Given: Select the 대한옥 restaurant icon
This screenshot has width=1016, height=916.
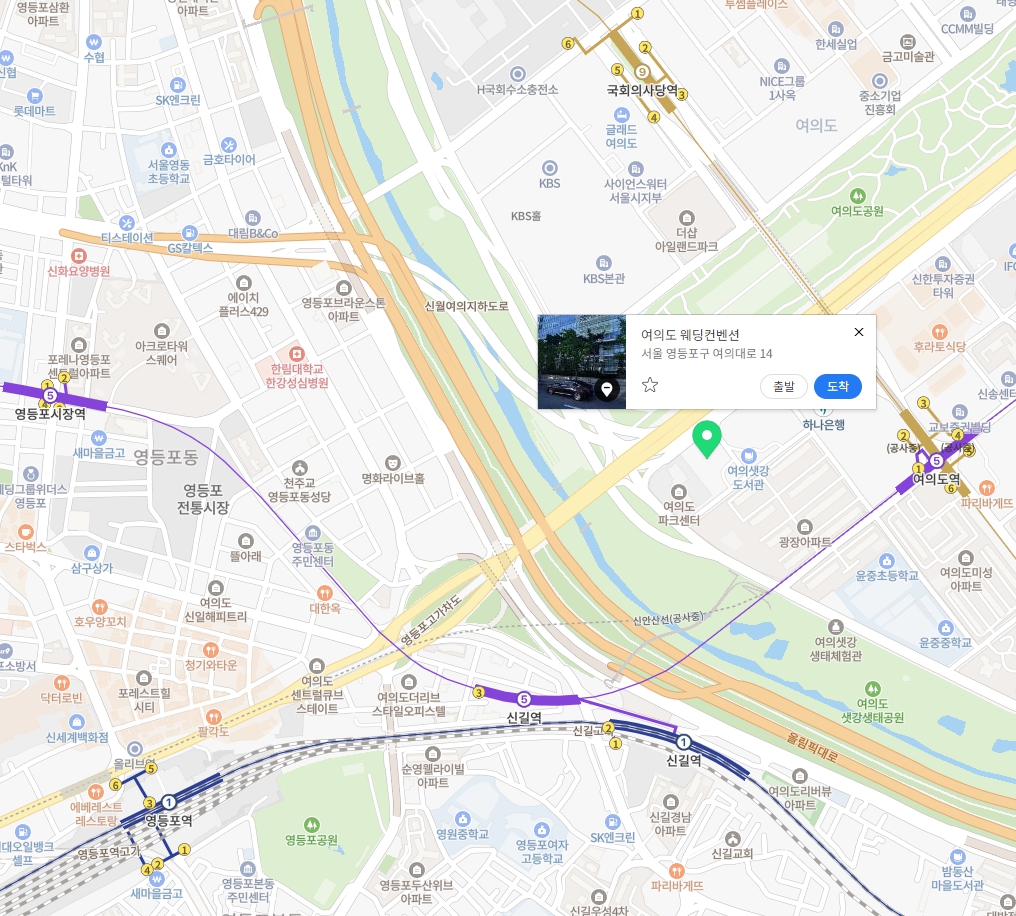Looking at the screenshot, I should point(325,593).
